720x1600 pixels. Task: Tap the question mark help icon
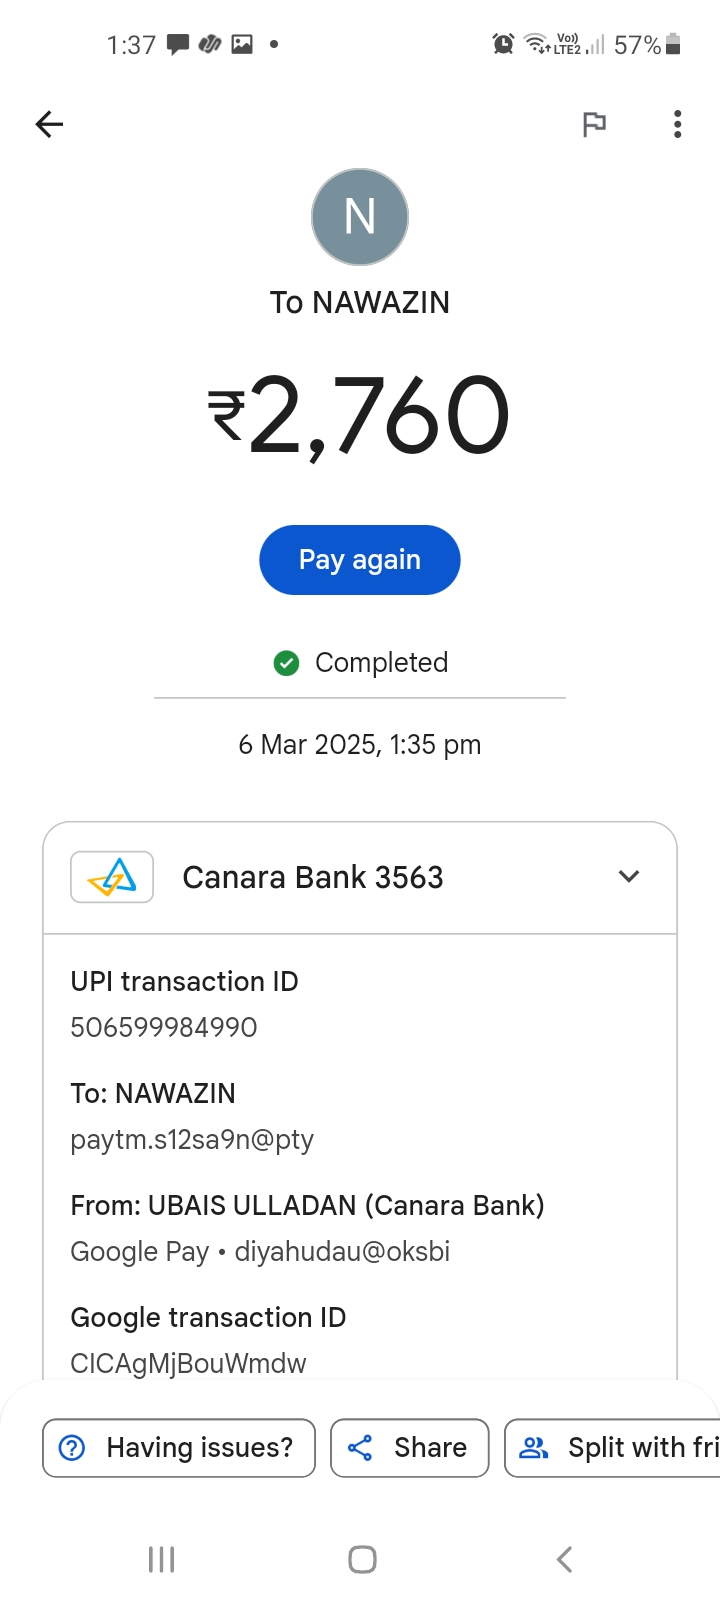(72, 1447)
